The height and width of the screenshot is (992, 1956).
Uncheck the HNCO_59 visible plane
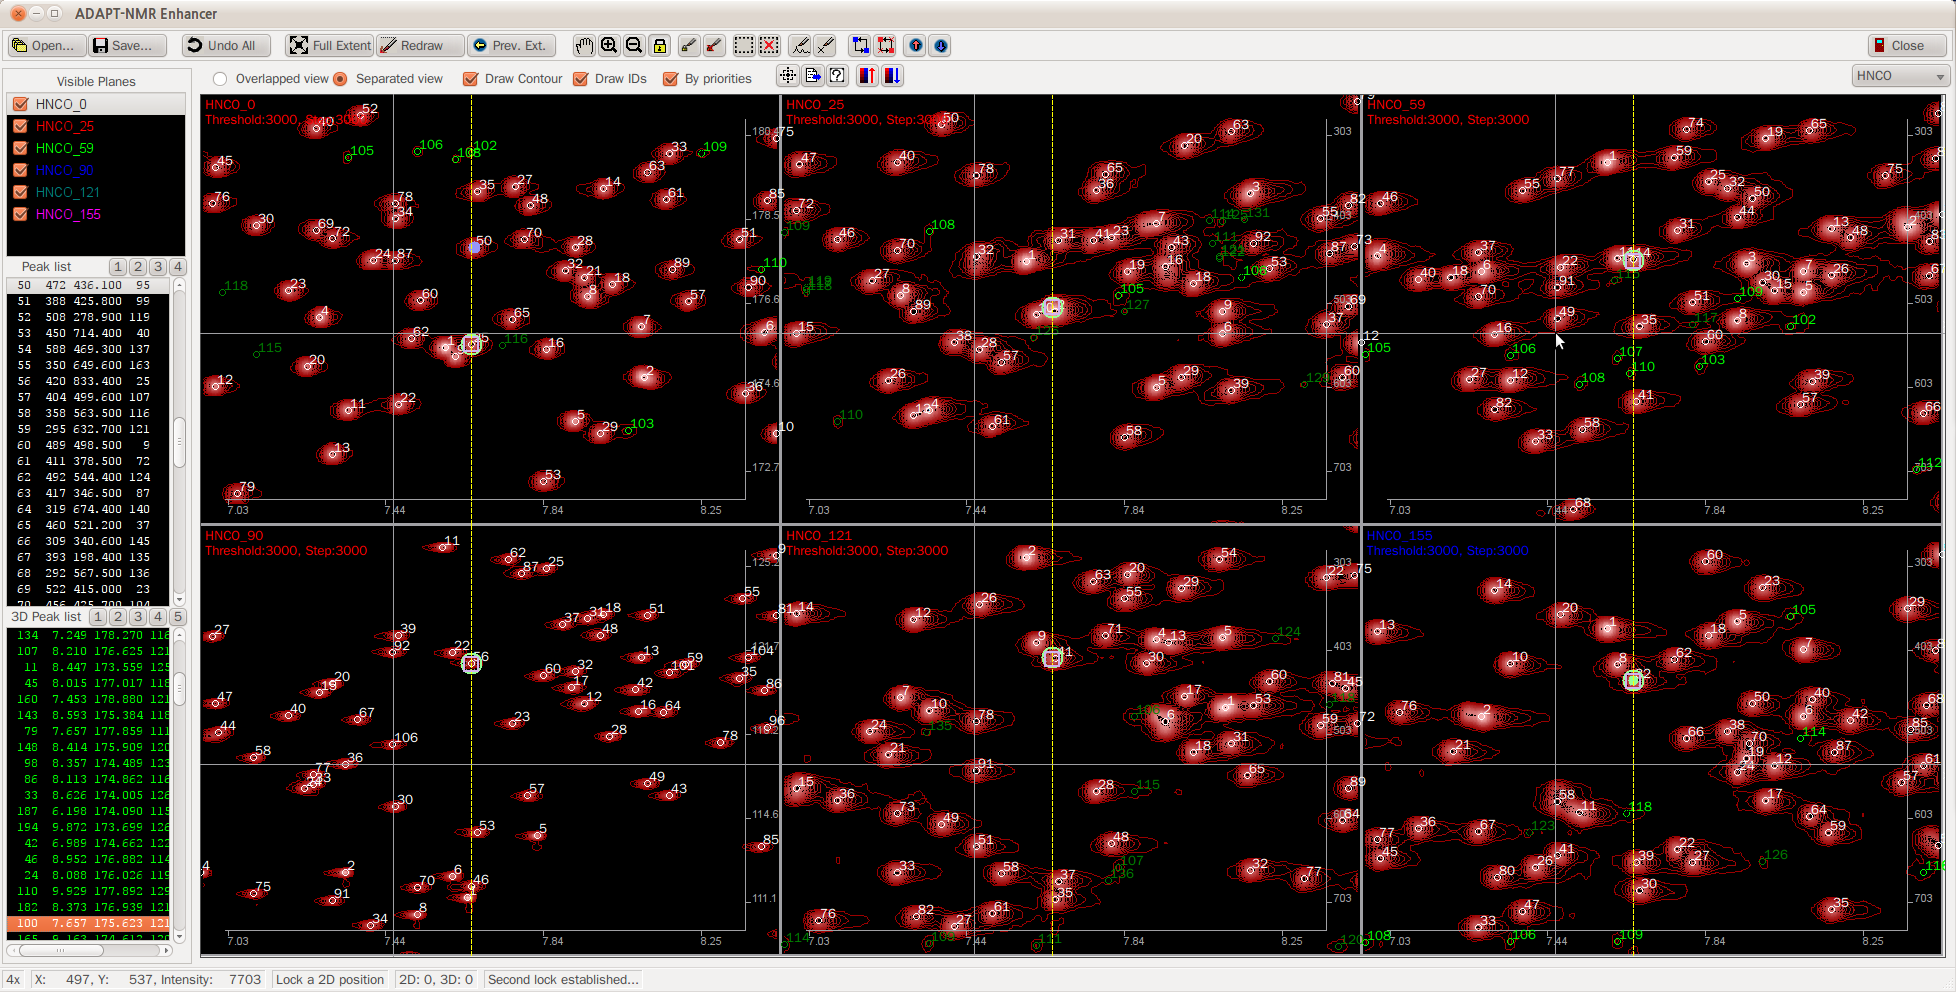(20, 148)
